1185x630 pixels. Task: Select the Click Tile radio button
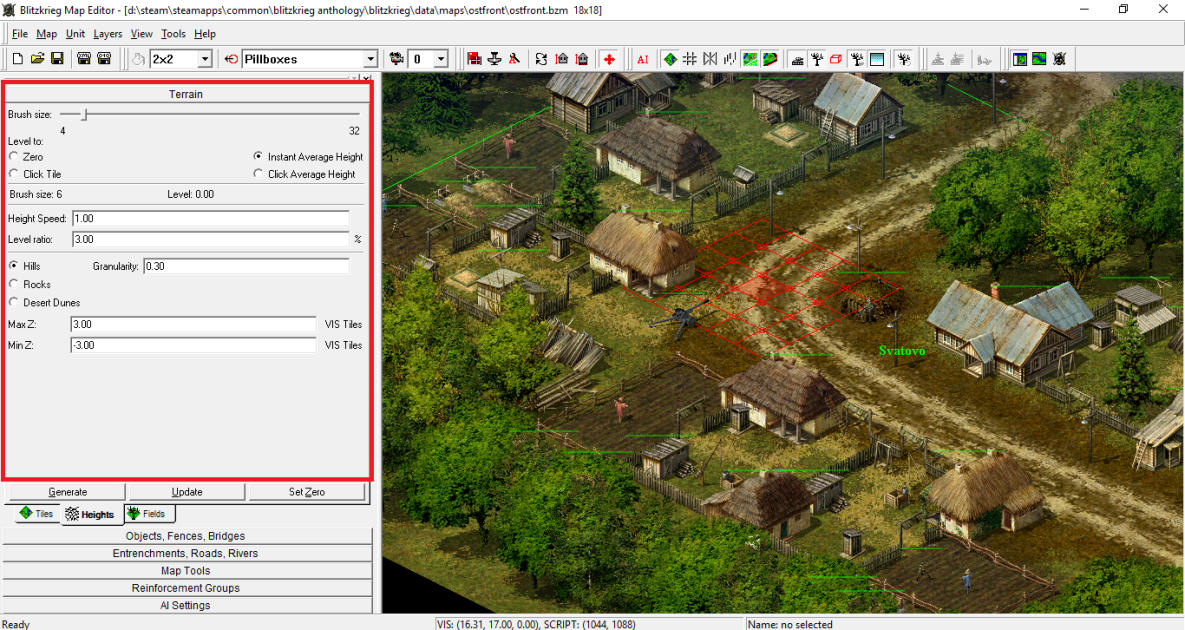click(x=14, y=174)
